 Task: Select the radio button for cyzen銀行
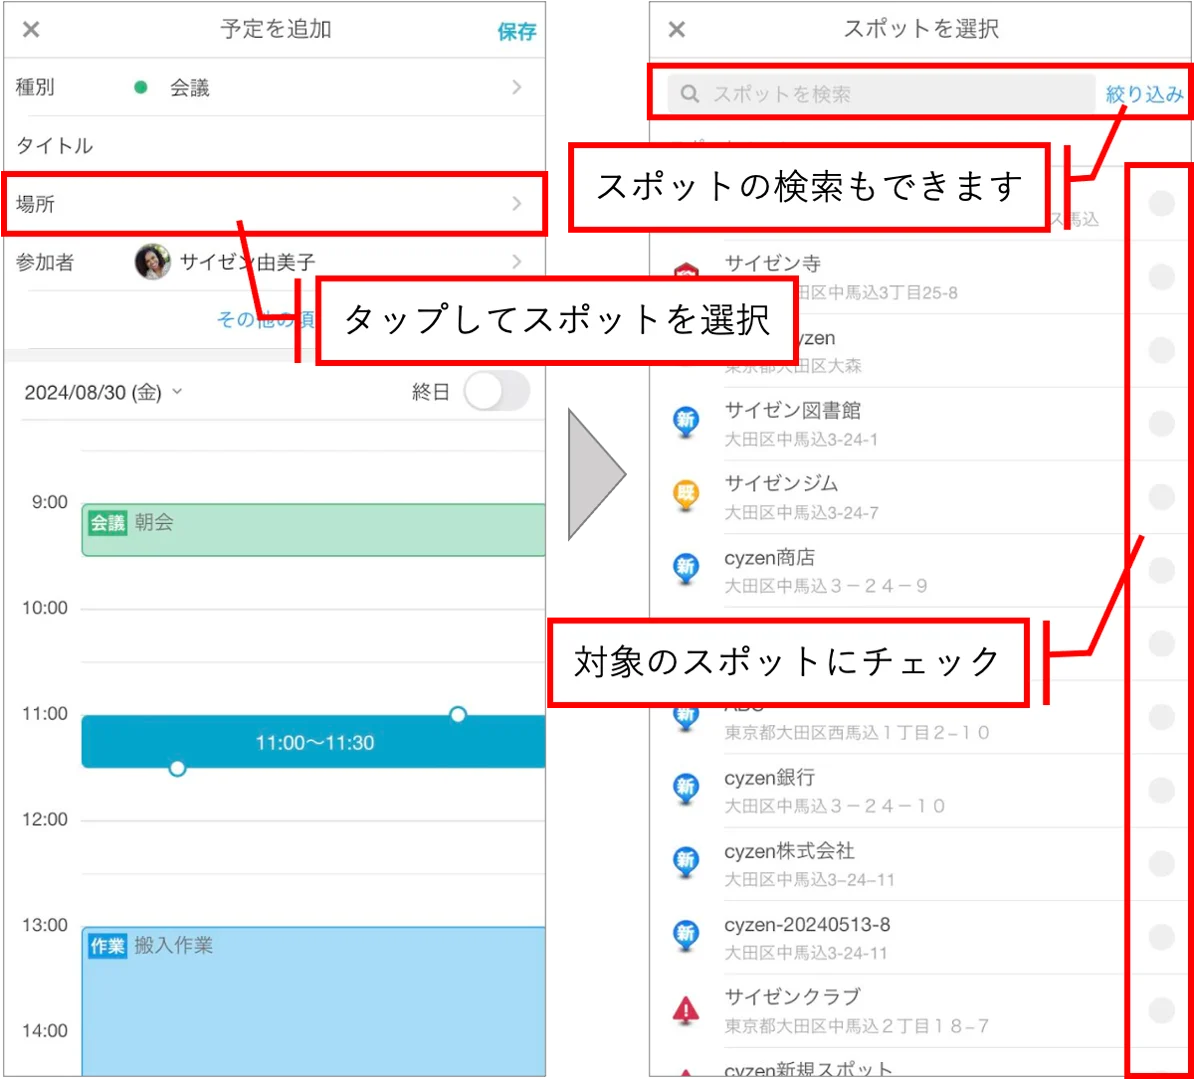(x=1161, y=790)
